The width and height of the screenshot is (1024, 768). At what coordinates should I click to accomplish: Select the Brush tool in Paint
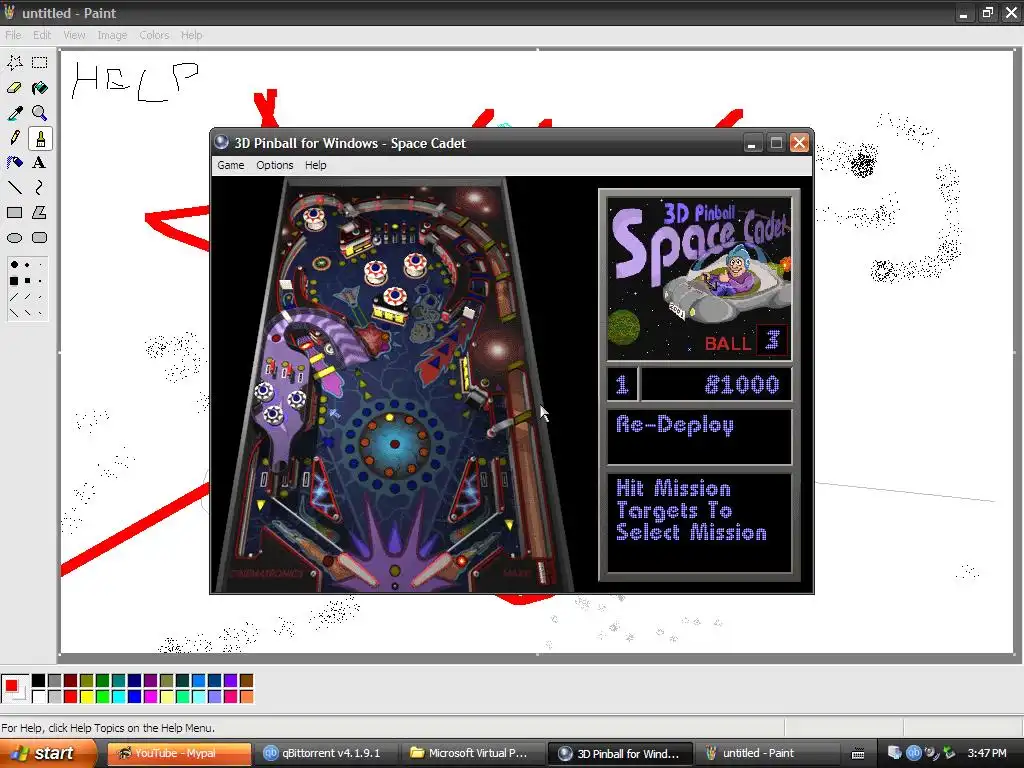click(40, 138)
